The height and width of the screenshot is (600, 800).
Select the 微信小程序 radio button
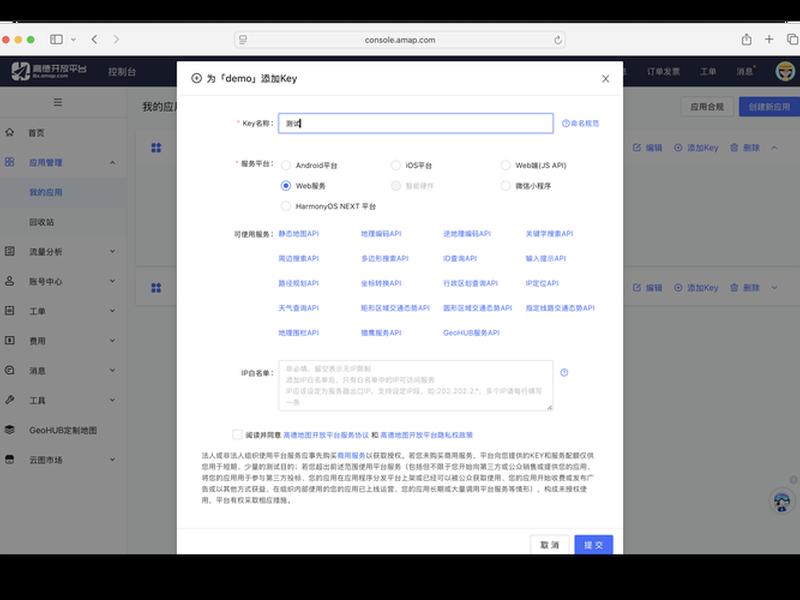coord(505,186)
